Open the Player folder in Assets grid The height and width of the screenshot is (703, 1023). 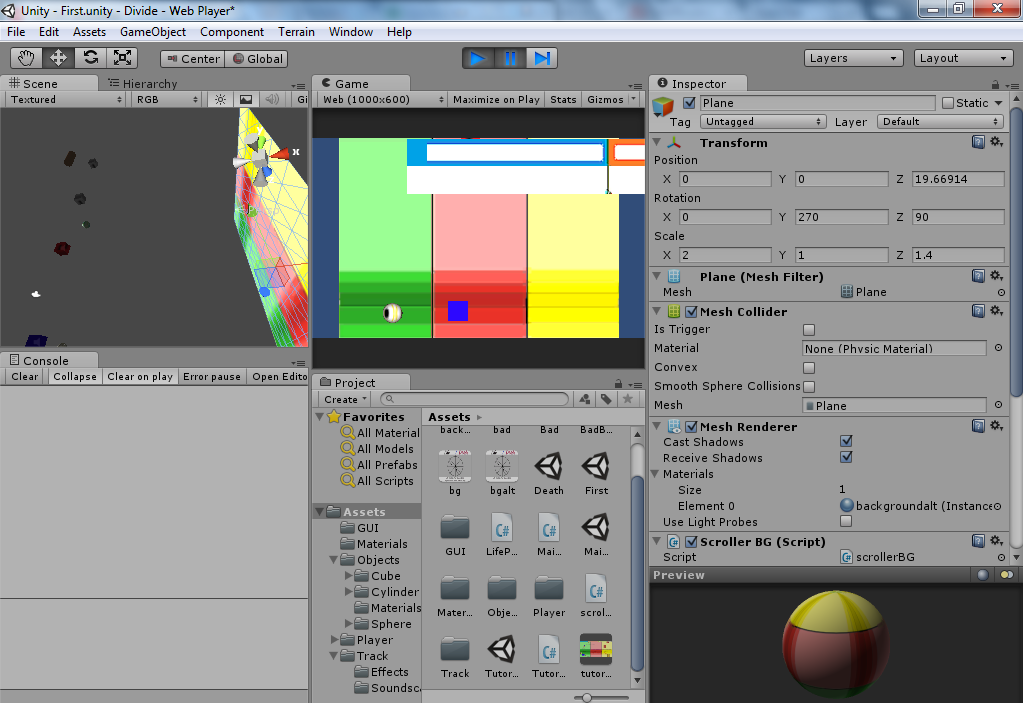coord(549,595)
